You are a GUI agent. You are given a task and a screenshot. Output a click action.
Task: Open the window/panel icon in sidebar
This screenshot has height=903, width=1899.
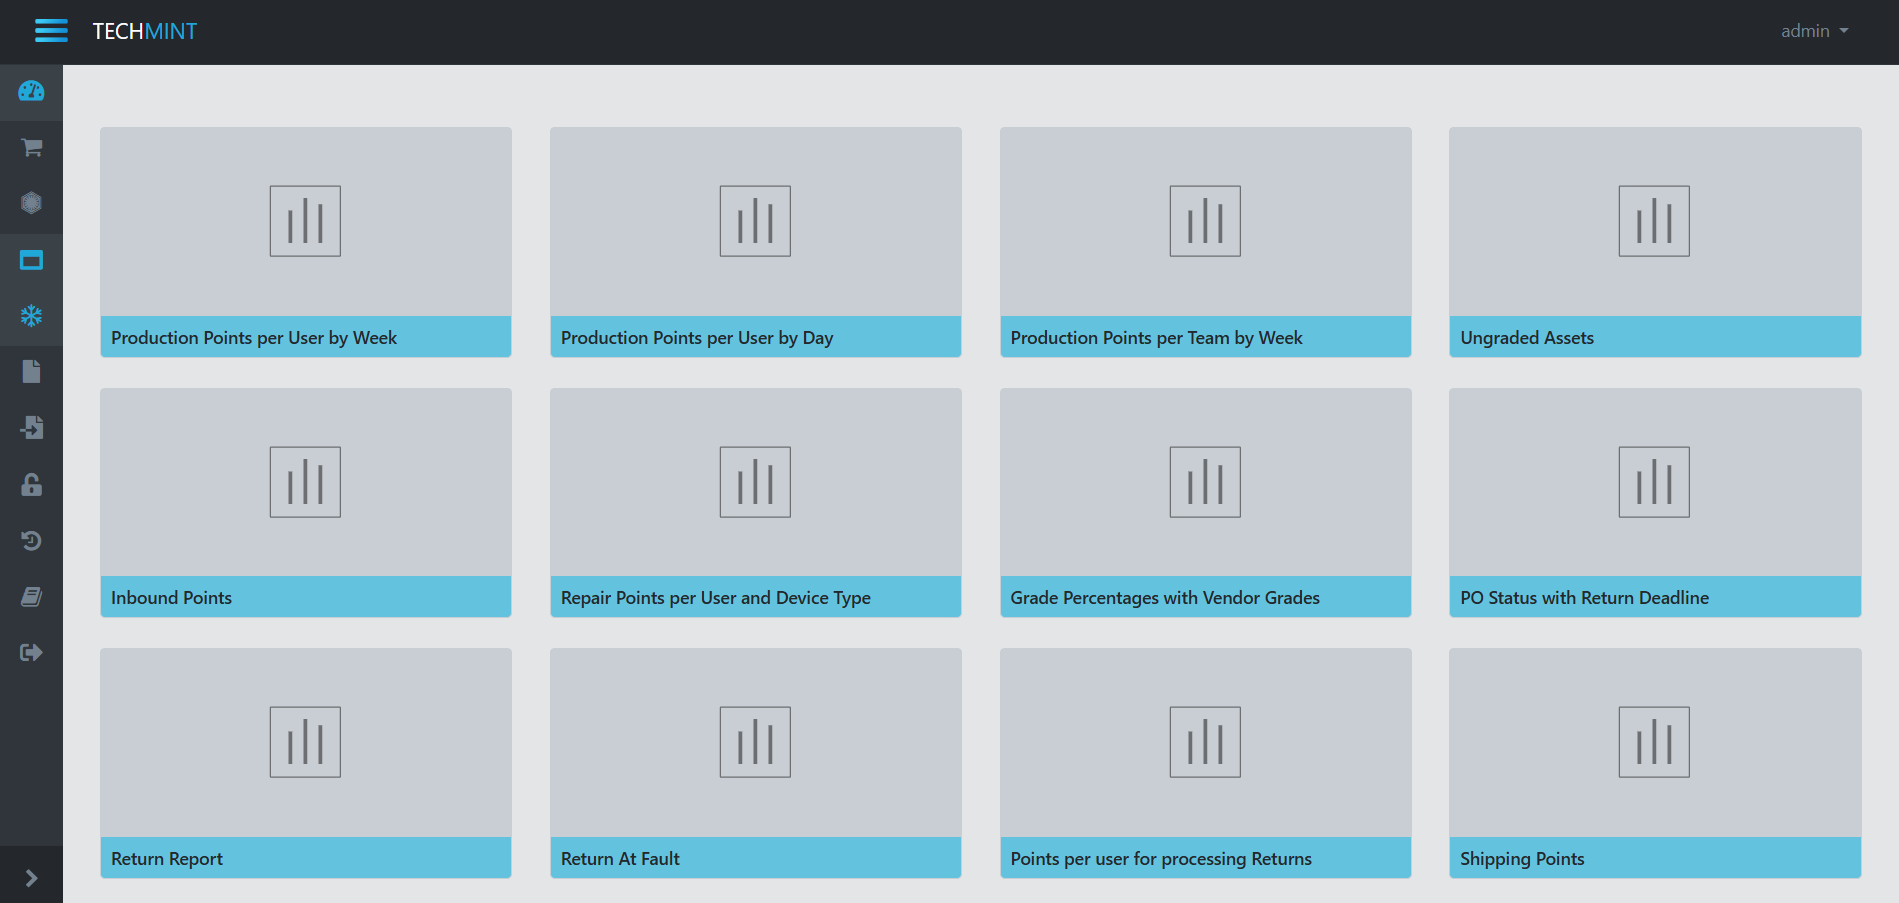coord(31,261)
